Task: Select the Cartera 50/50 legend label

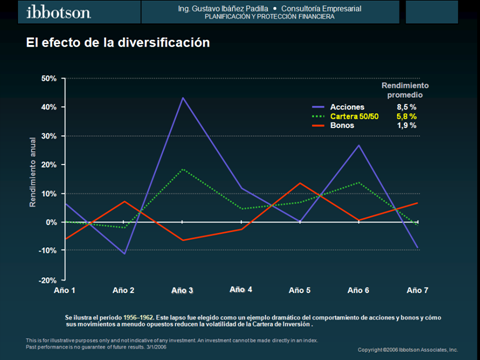Action: [x=354, y=116]
